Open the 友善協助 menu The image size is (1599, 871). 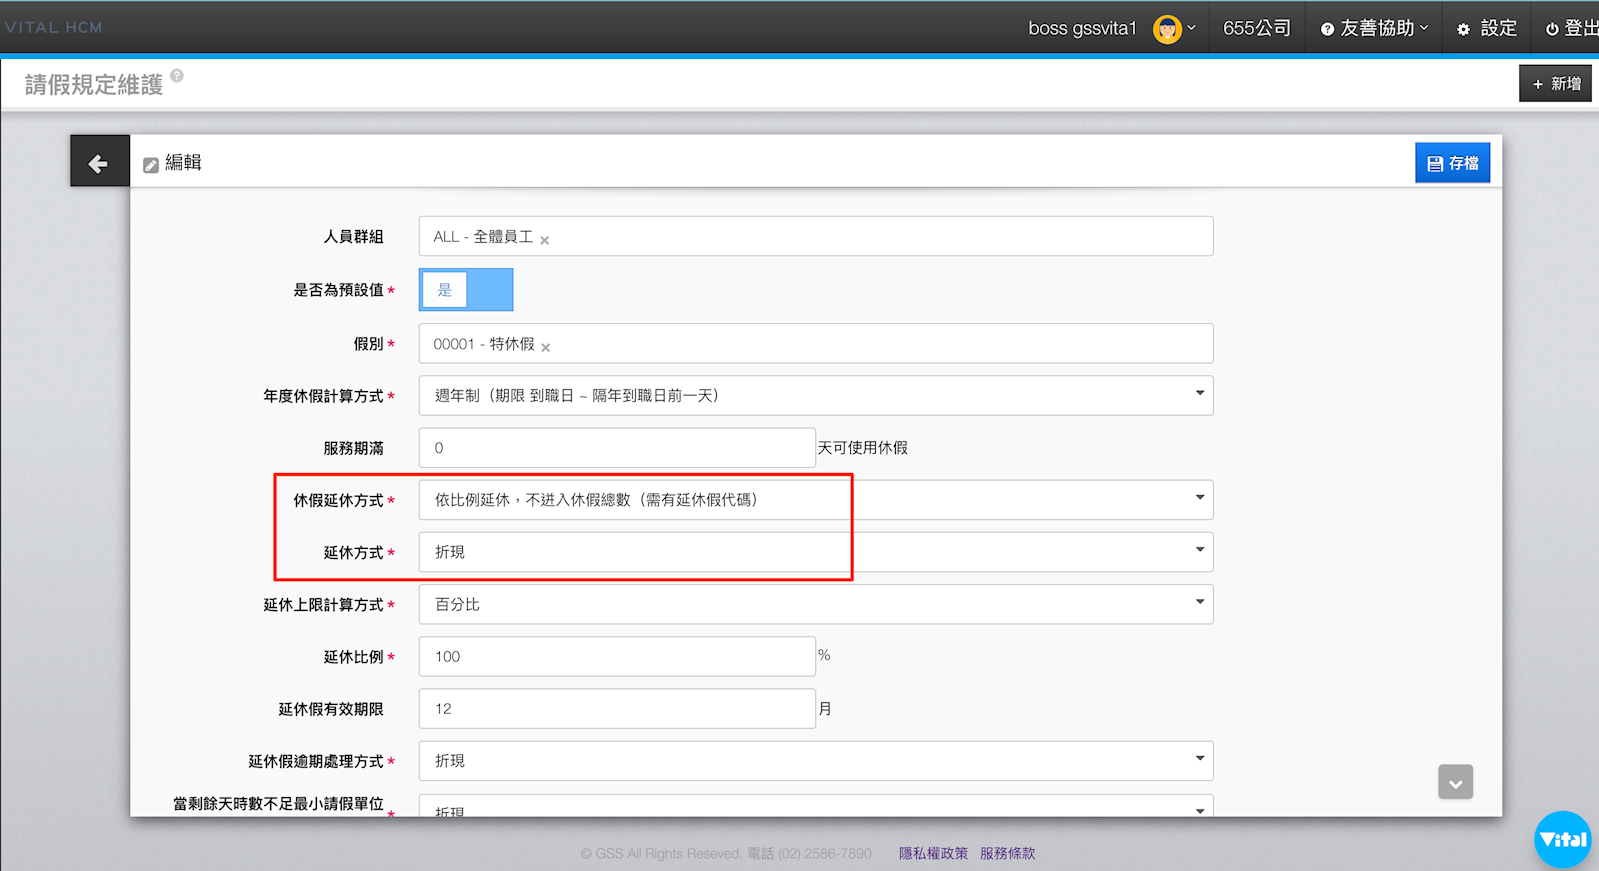(1375, 29)
